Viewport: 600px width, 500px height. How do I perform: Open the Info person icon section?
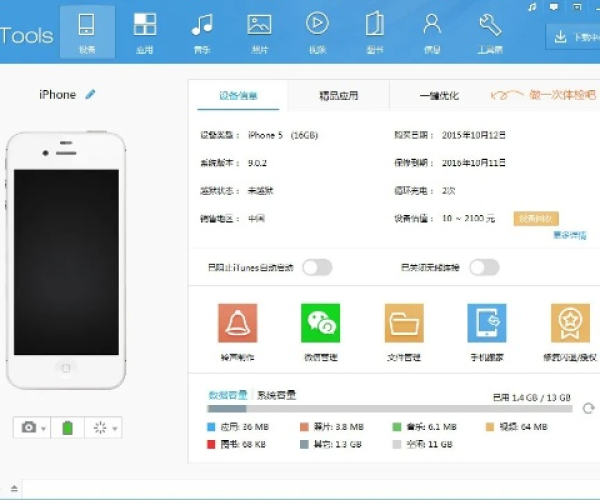[432, 33]
